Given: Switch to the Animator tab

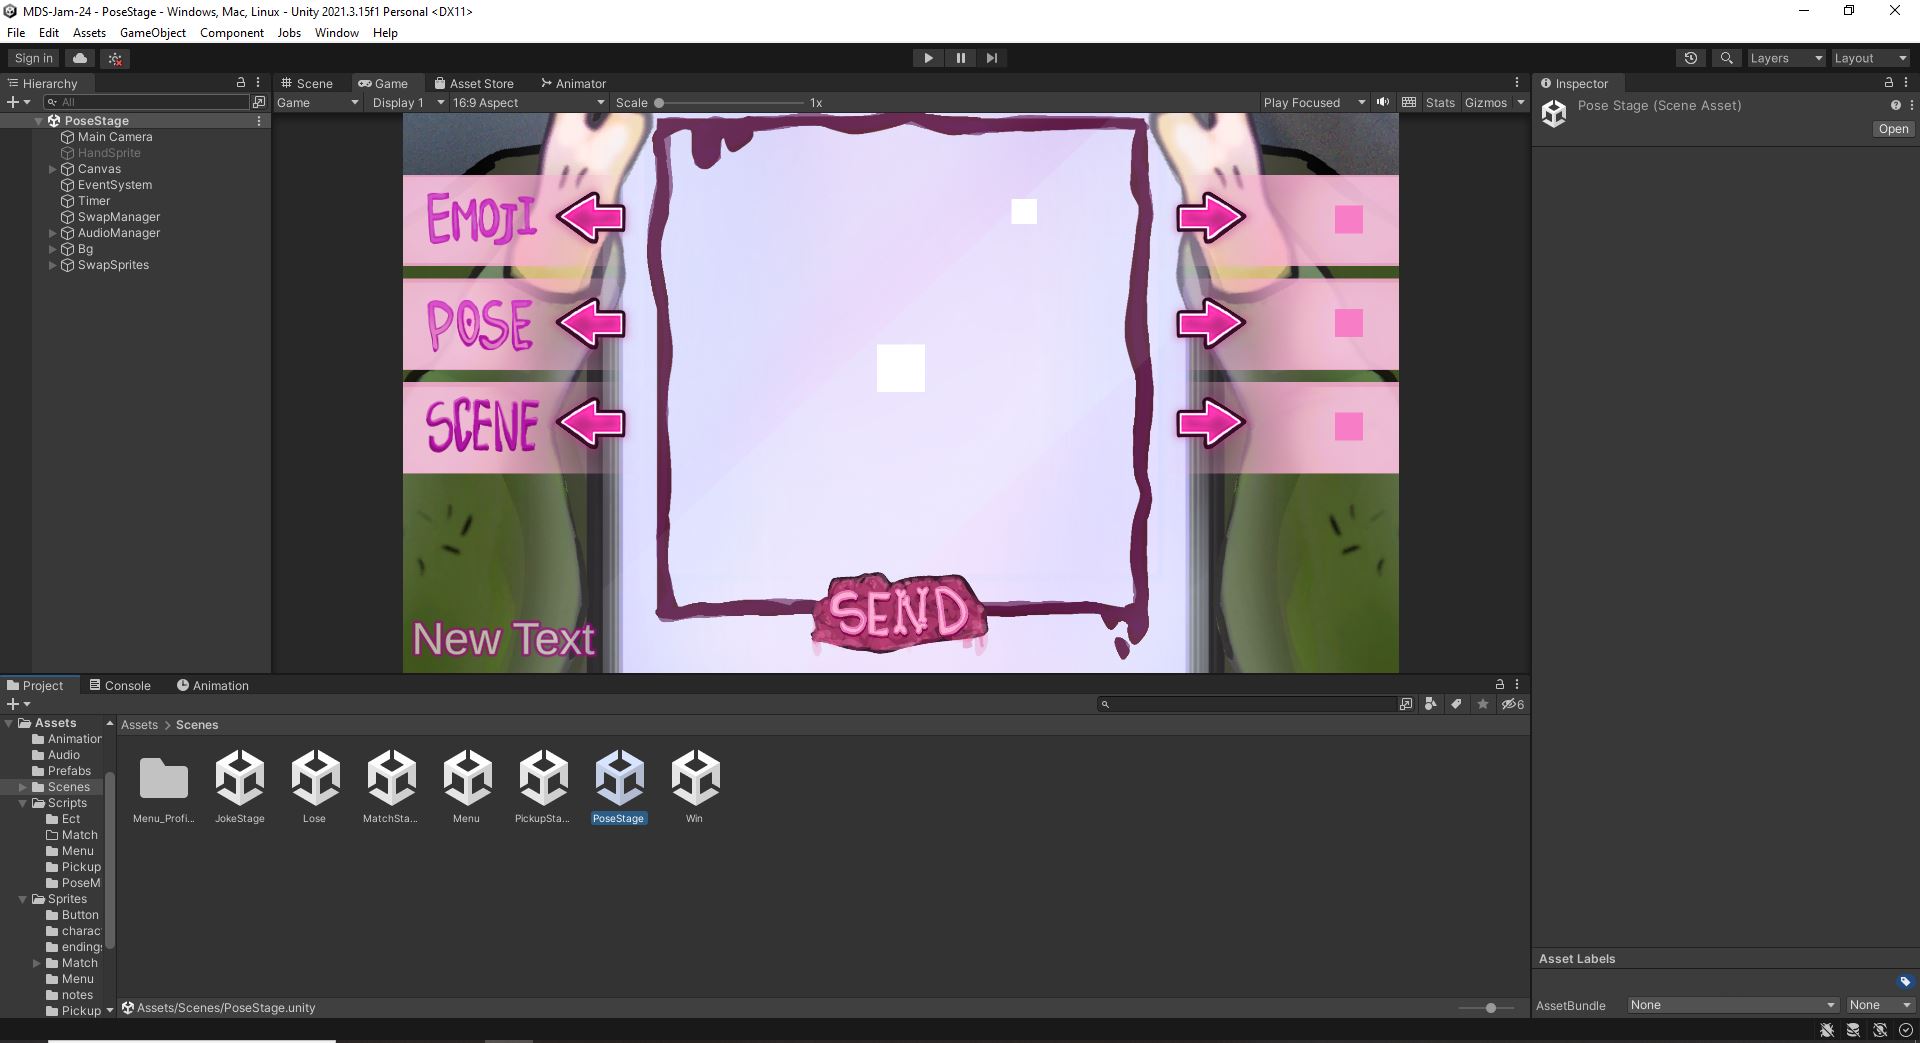Looking at the screenshot, I should [573, 83].
